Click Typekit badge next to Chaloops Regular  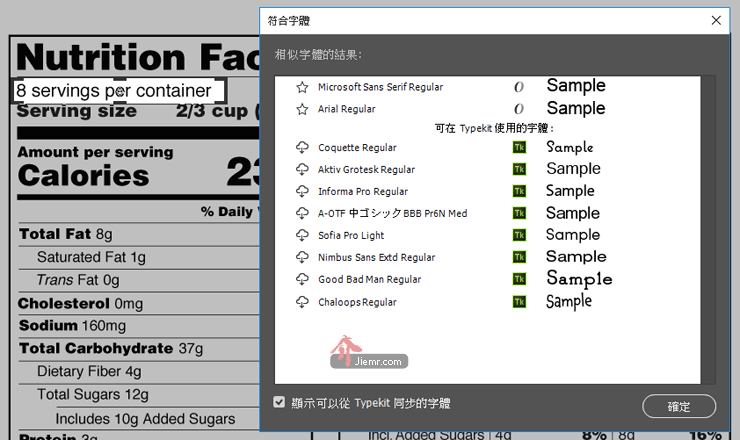click(x=519, y=302)
